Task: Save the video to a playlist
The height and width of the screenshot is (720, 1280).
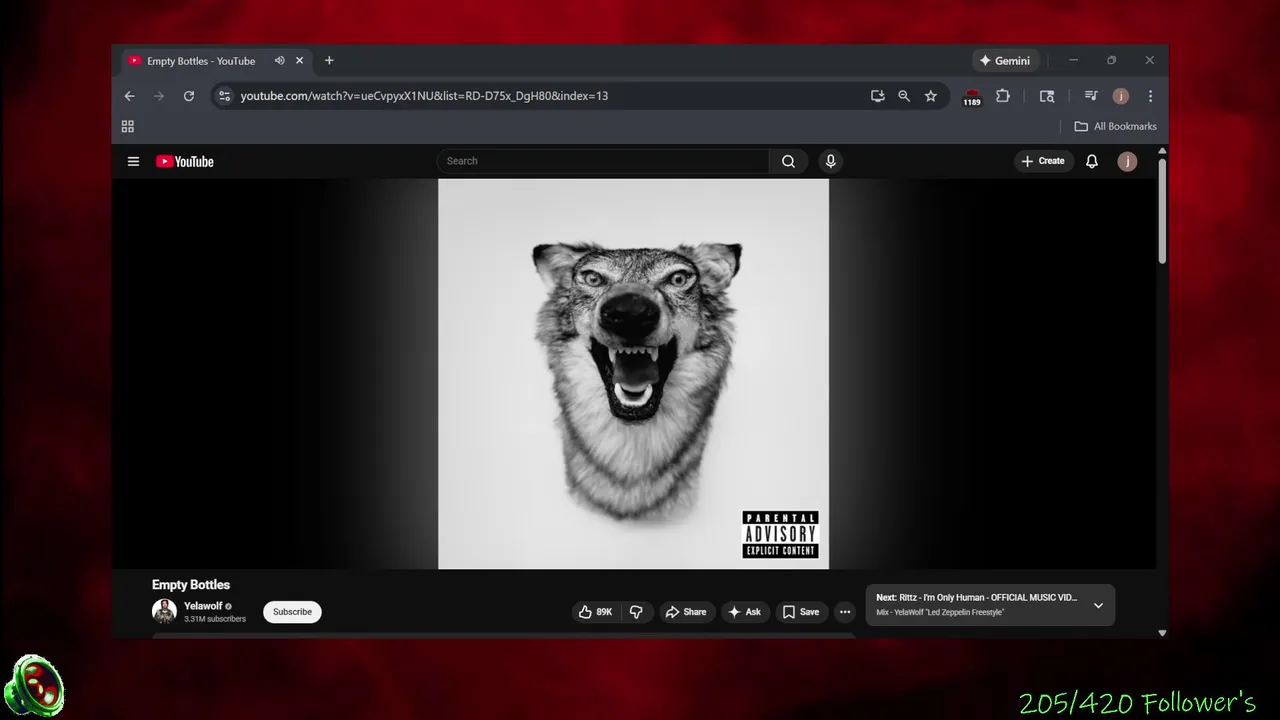Action: click(801, 612)
